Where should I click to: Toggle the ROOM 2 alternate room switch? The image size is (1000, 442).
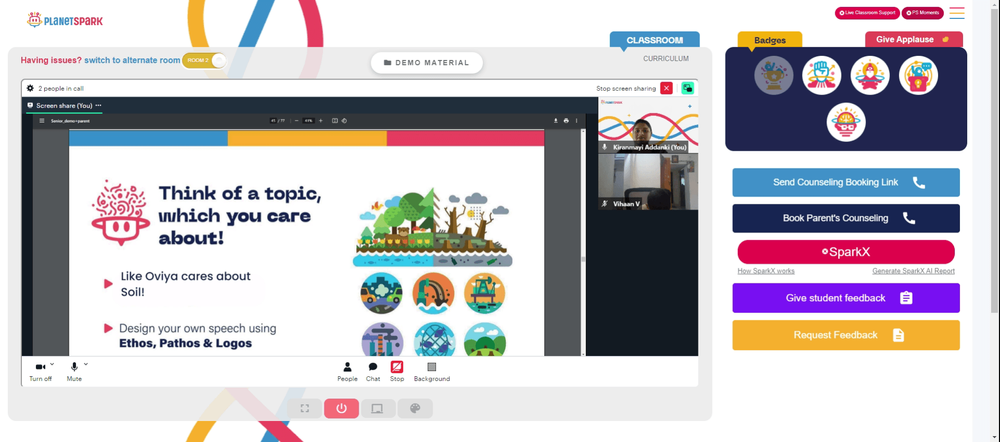click(204, 61)
